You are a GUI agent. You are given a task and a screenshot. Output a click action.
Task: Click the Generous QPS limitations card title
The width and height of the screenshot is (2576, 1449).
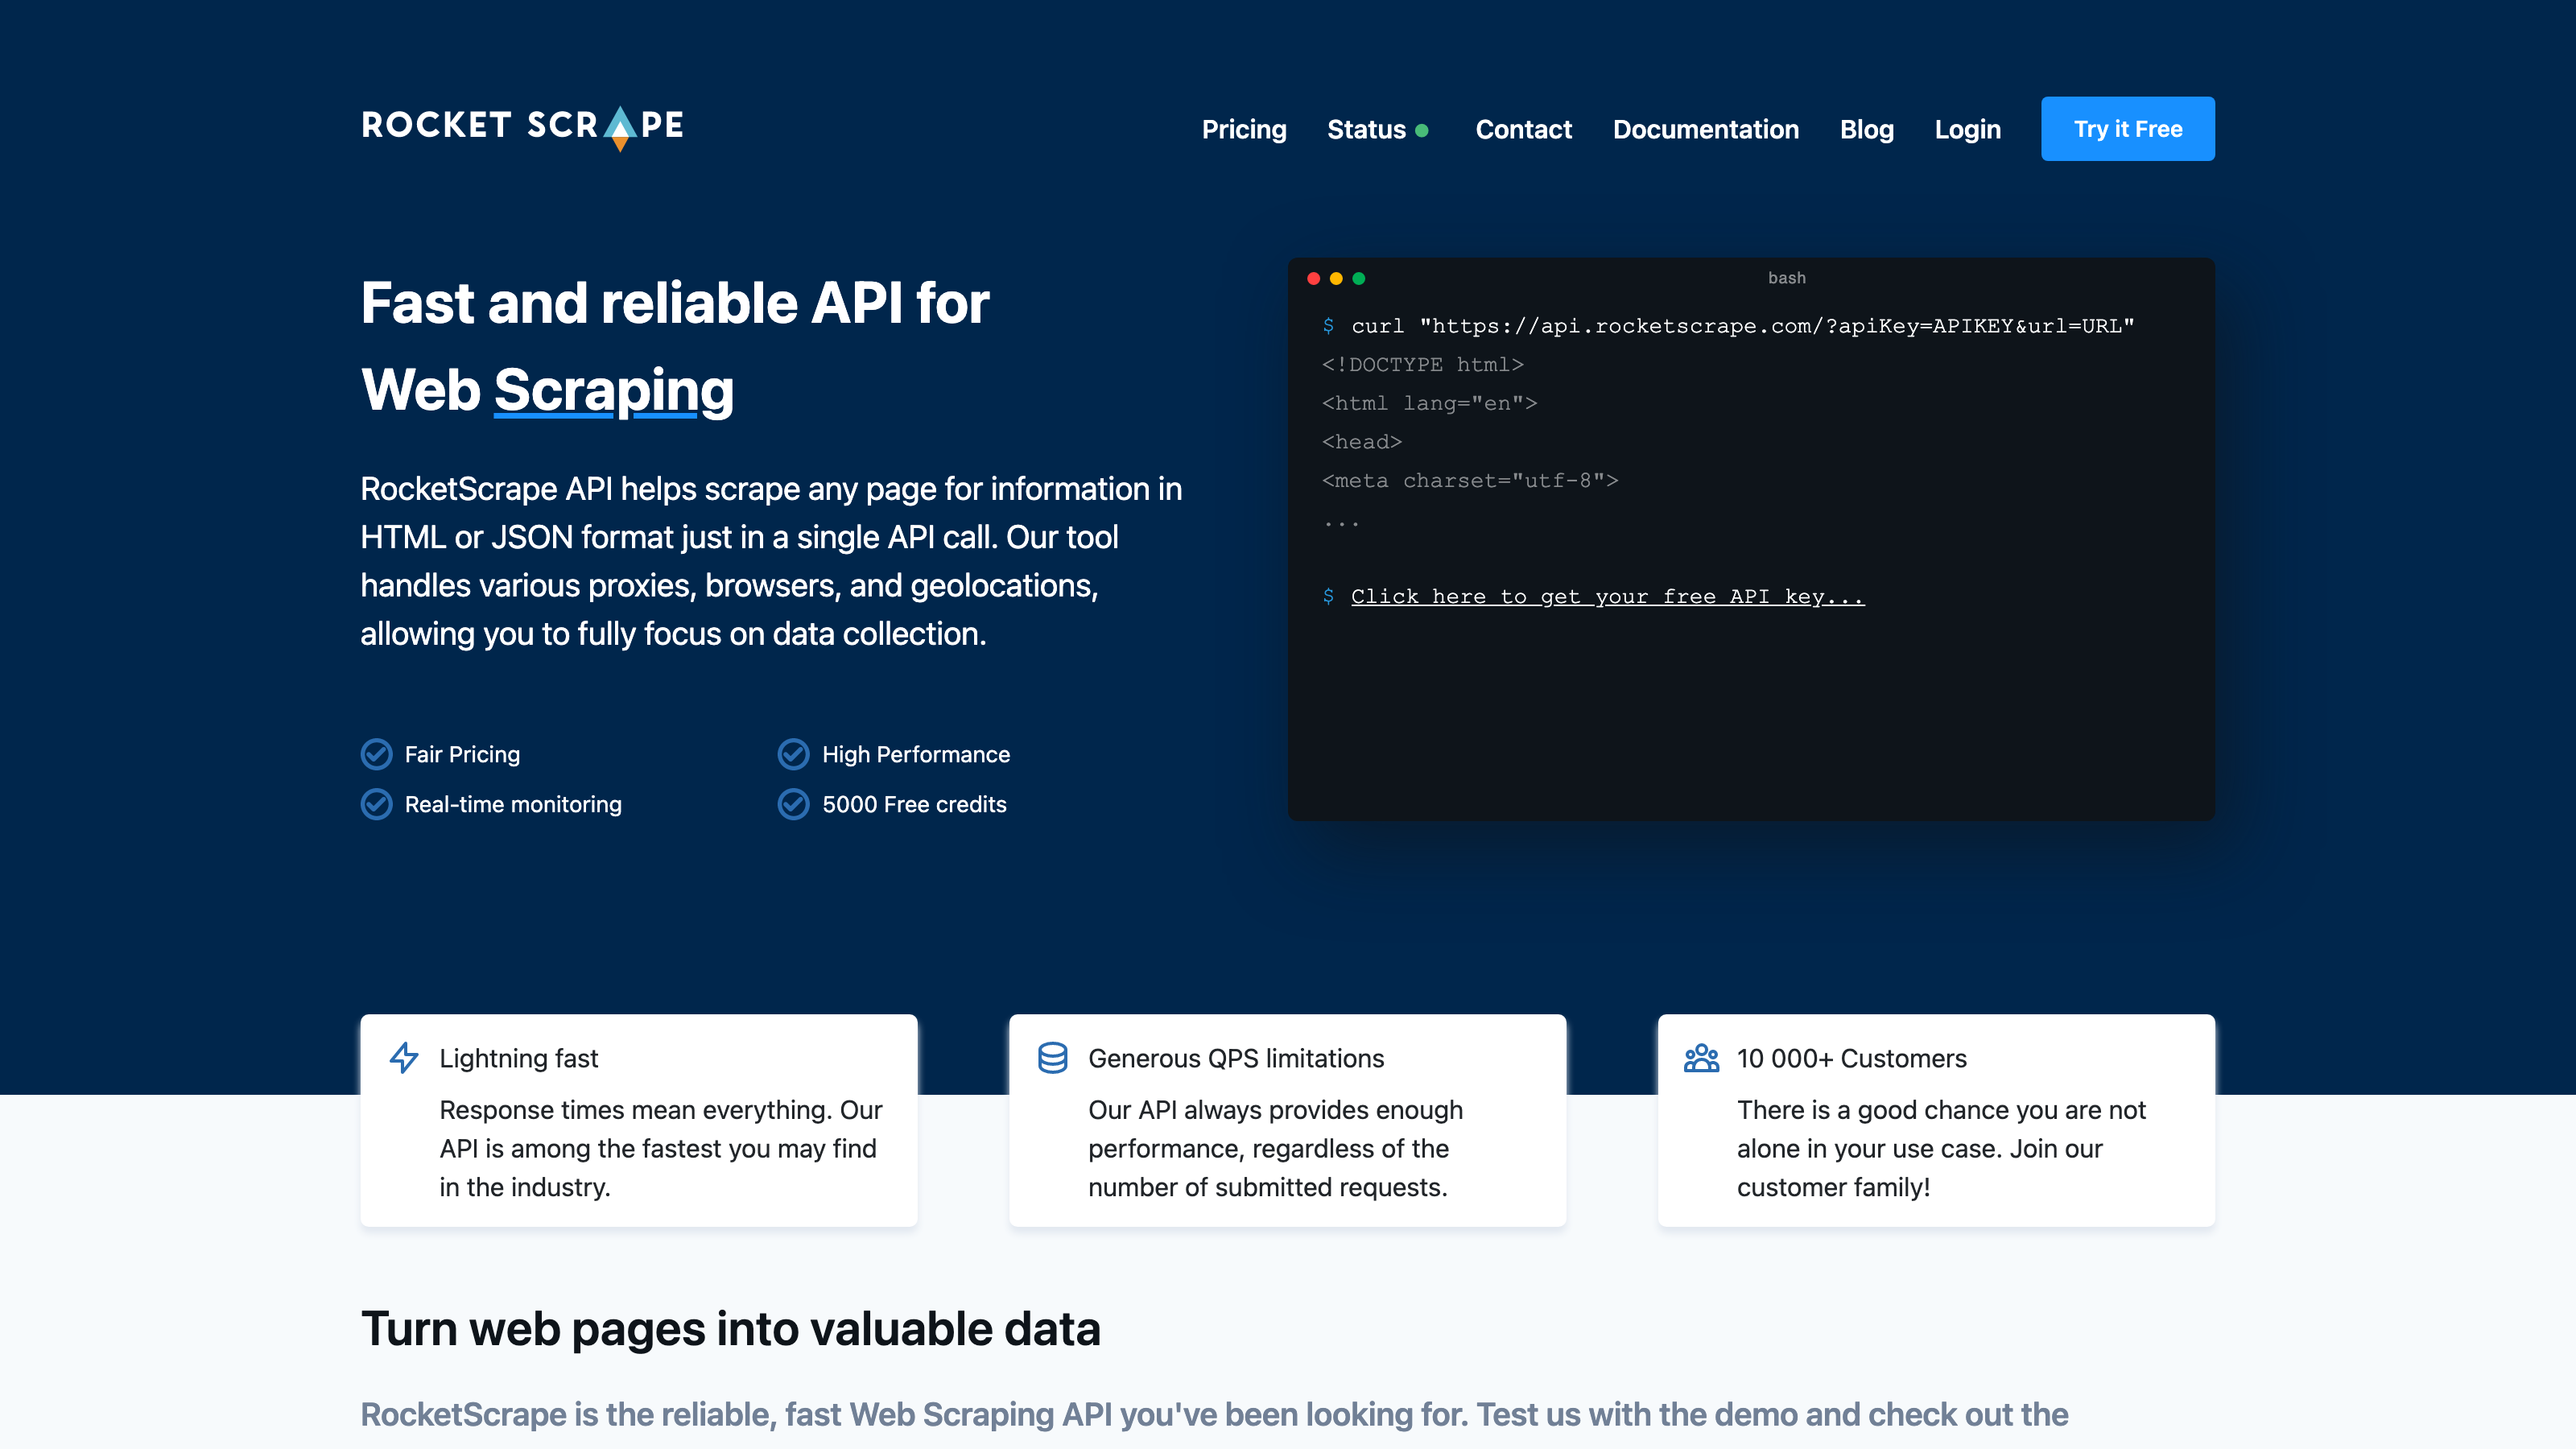coord(1235,1058)
